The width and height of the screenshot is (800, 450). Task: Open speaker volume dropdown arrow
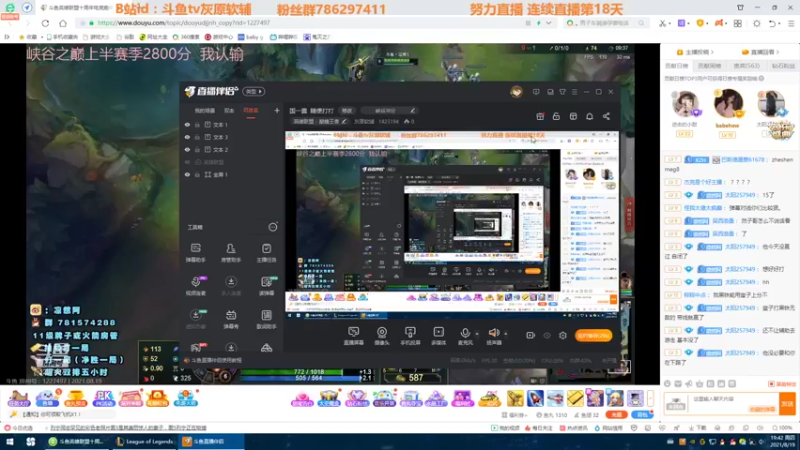[506, 334]
